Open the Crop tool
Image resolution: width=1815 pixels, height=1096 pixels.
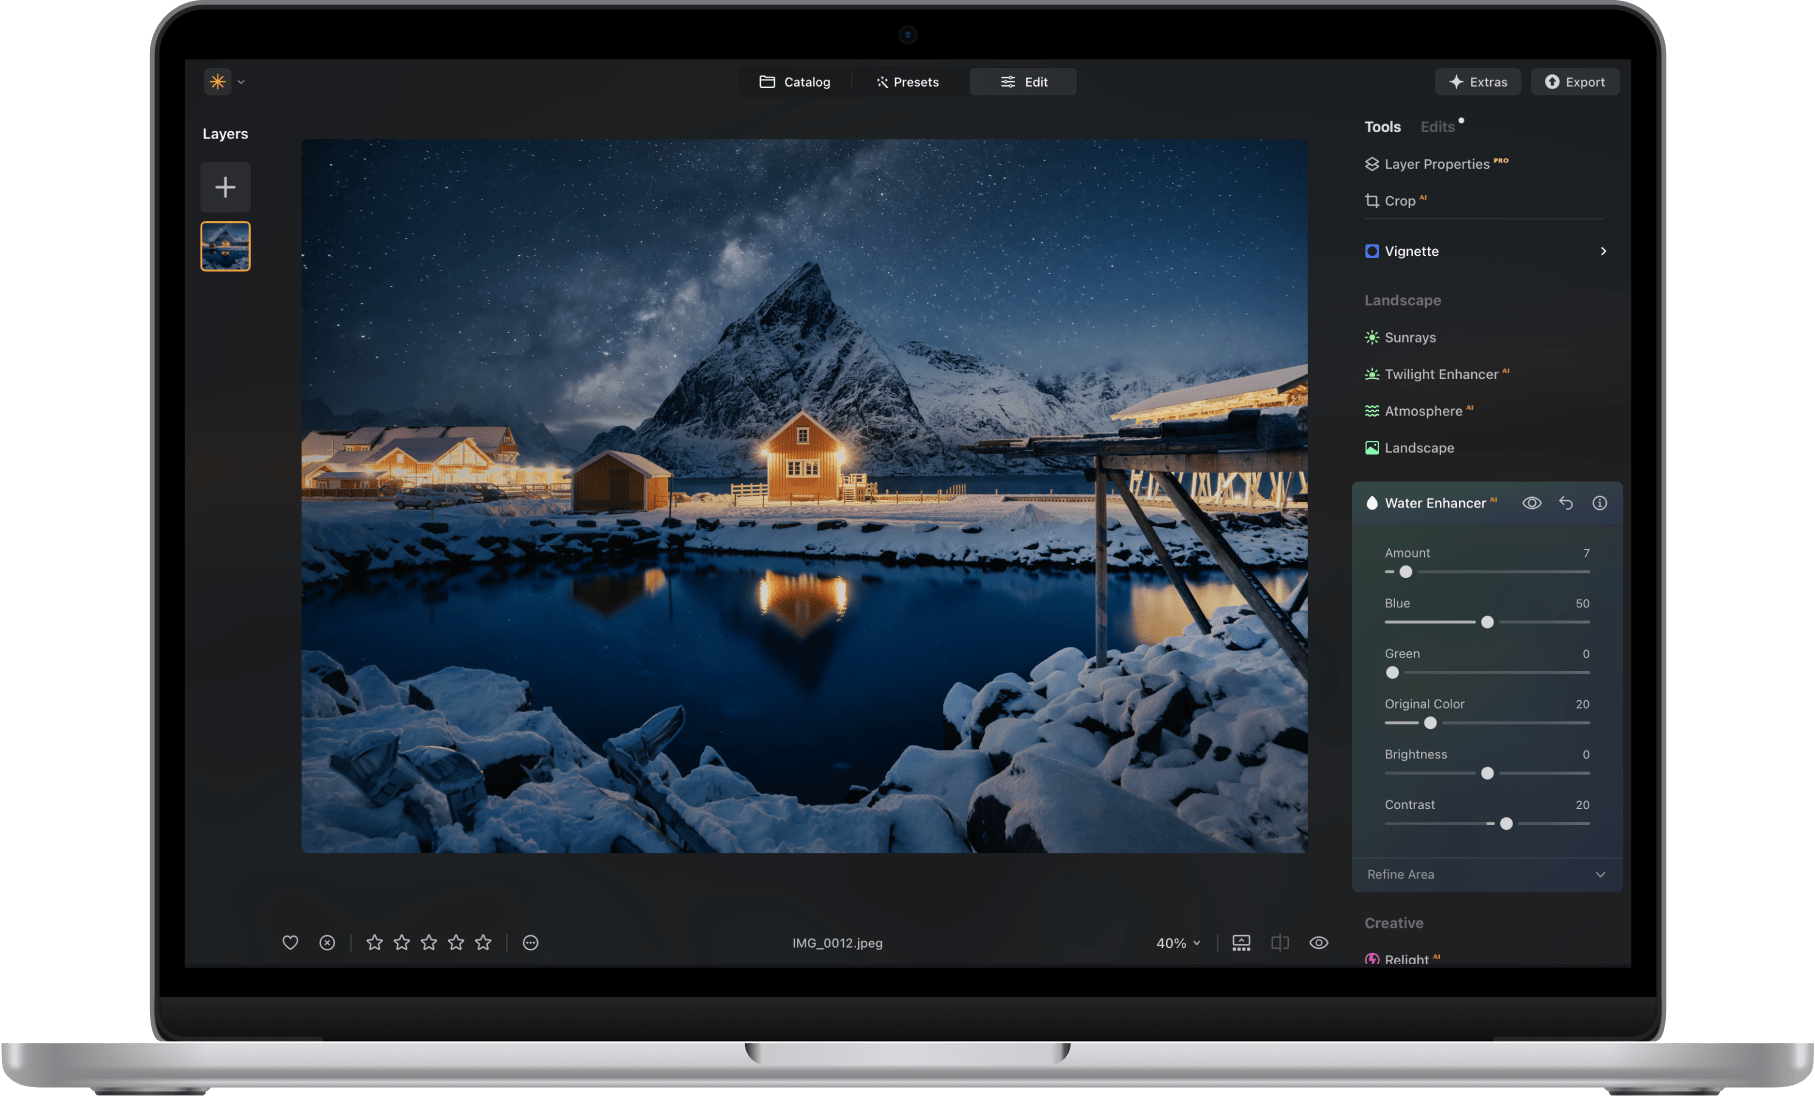tap(1395, 201)
